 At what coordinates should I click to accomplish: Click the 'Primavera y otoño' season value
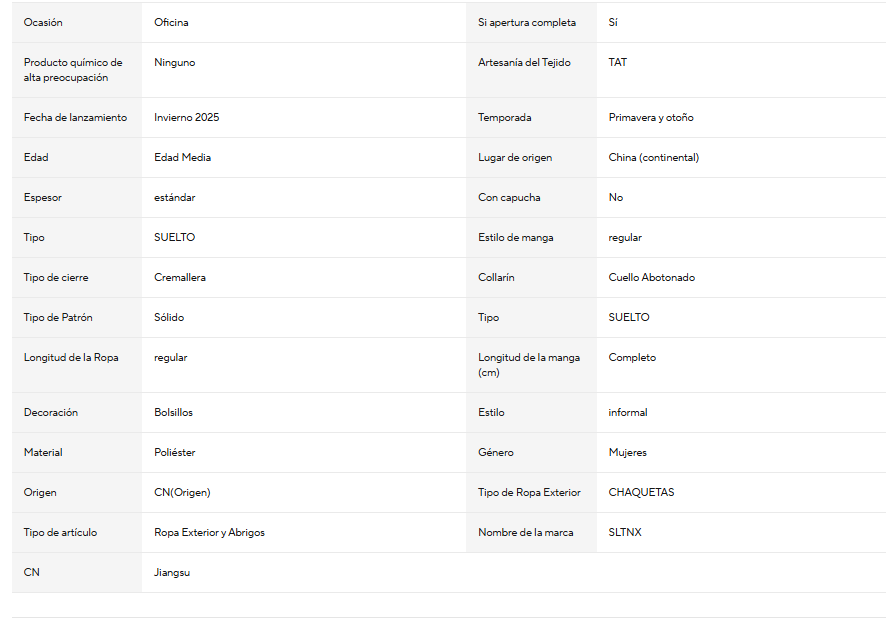[x=651, y=117]
